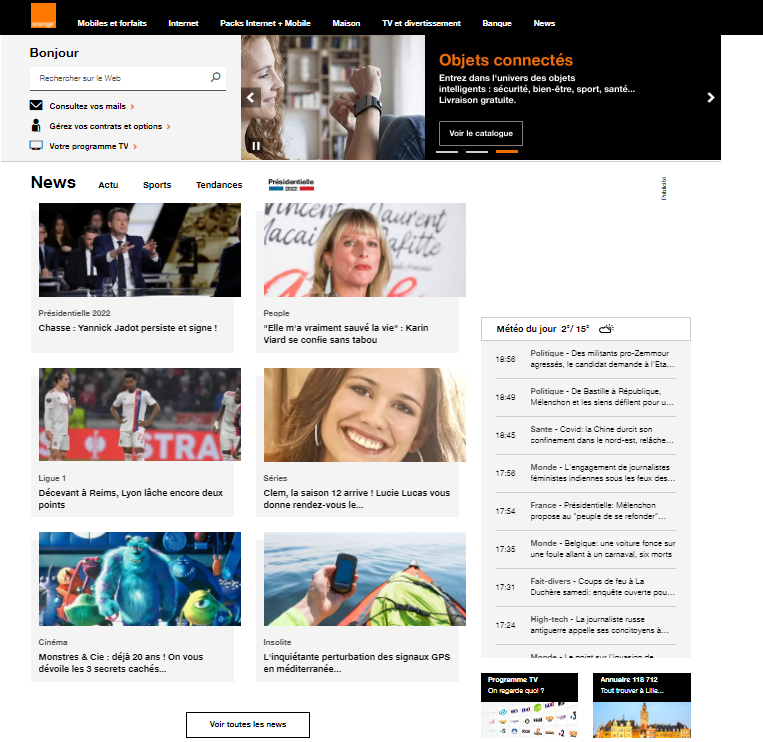The height and width of the screenshot is (742, 763).
Task: Open 17:56 journalistes indiennes news item
Action: pos(585,473)
